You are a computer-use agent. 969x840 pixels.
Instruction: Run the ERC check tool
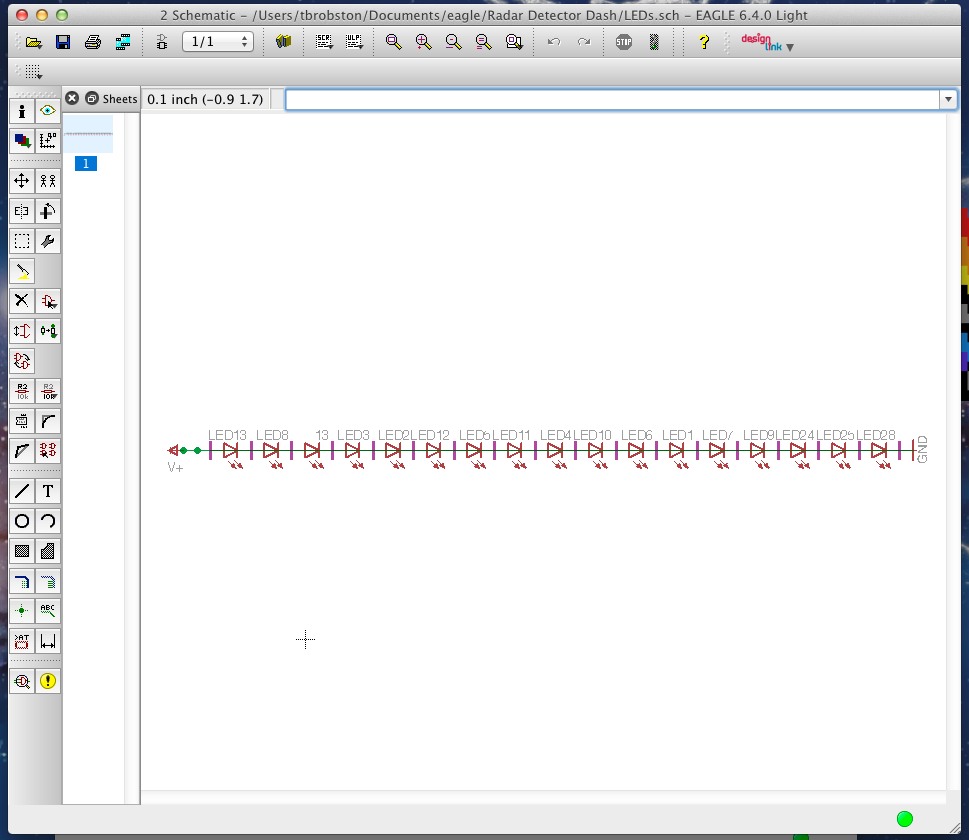pos(22,681)
